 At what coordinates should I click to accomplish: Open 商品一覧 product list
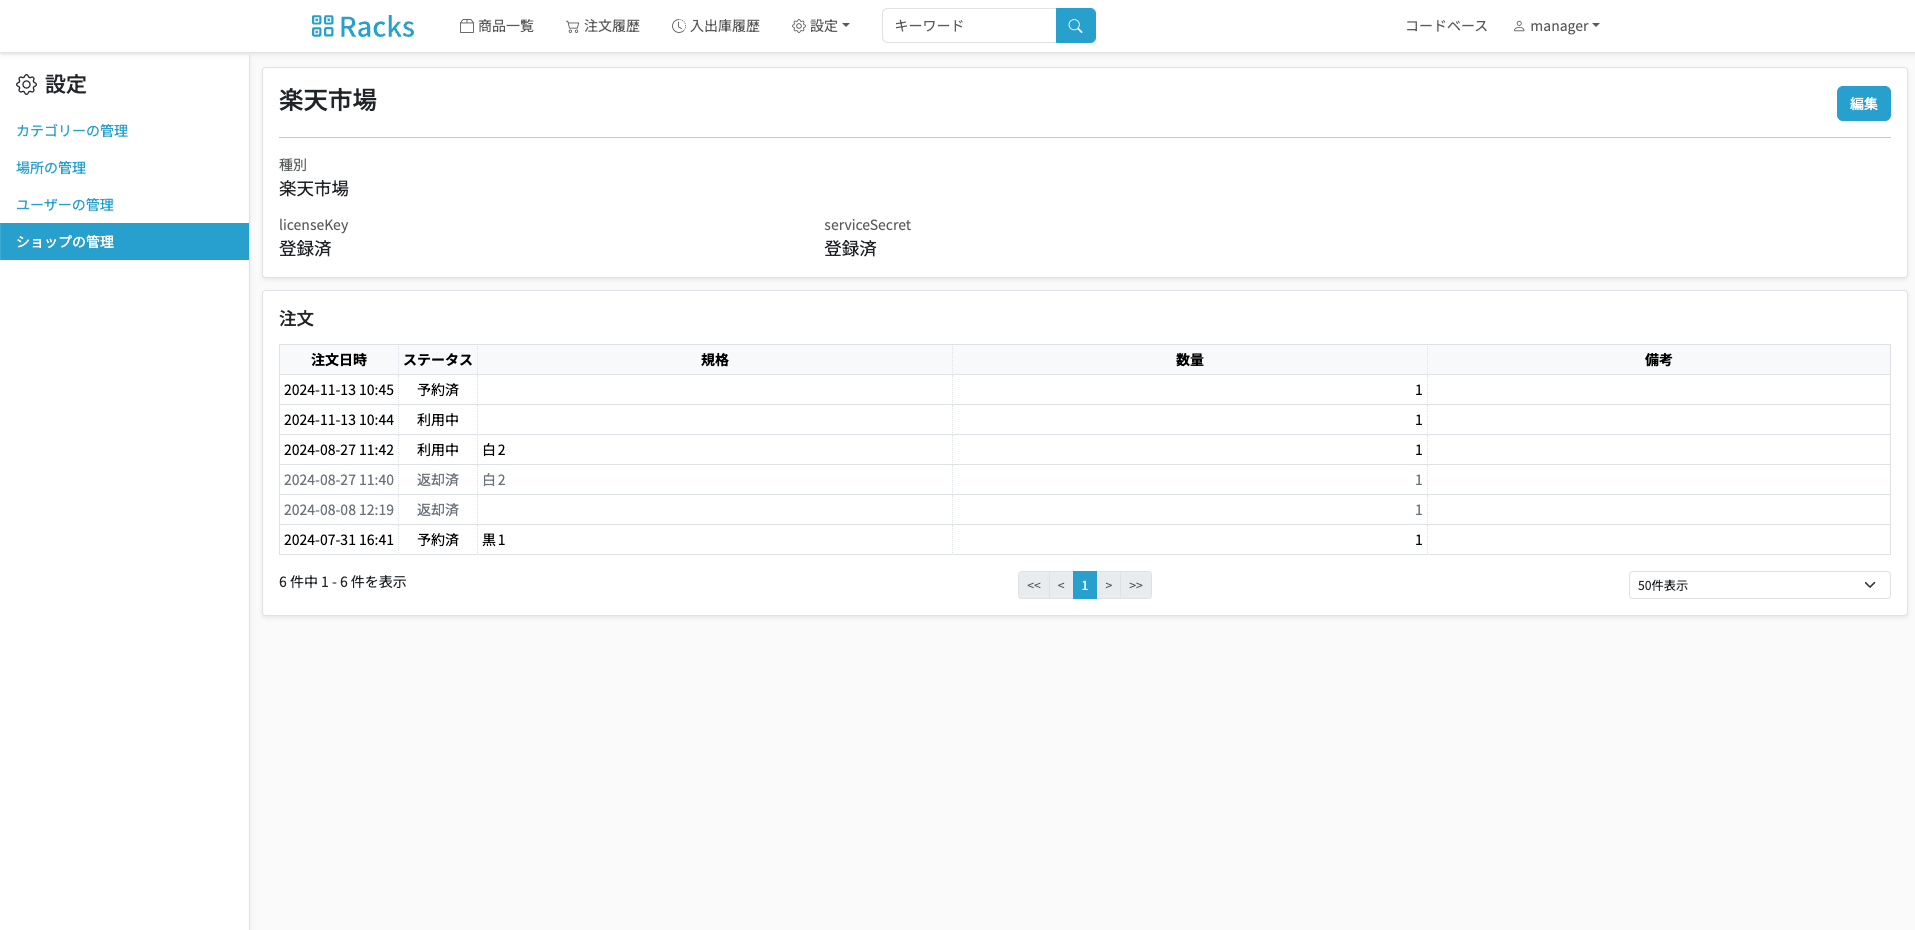pos(496,26)
